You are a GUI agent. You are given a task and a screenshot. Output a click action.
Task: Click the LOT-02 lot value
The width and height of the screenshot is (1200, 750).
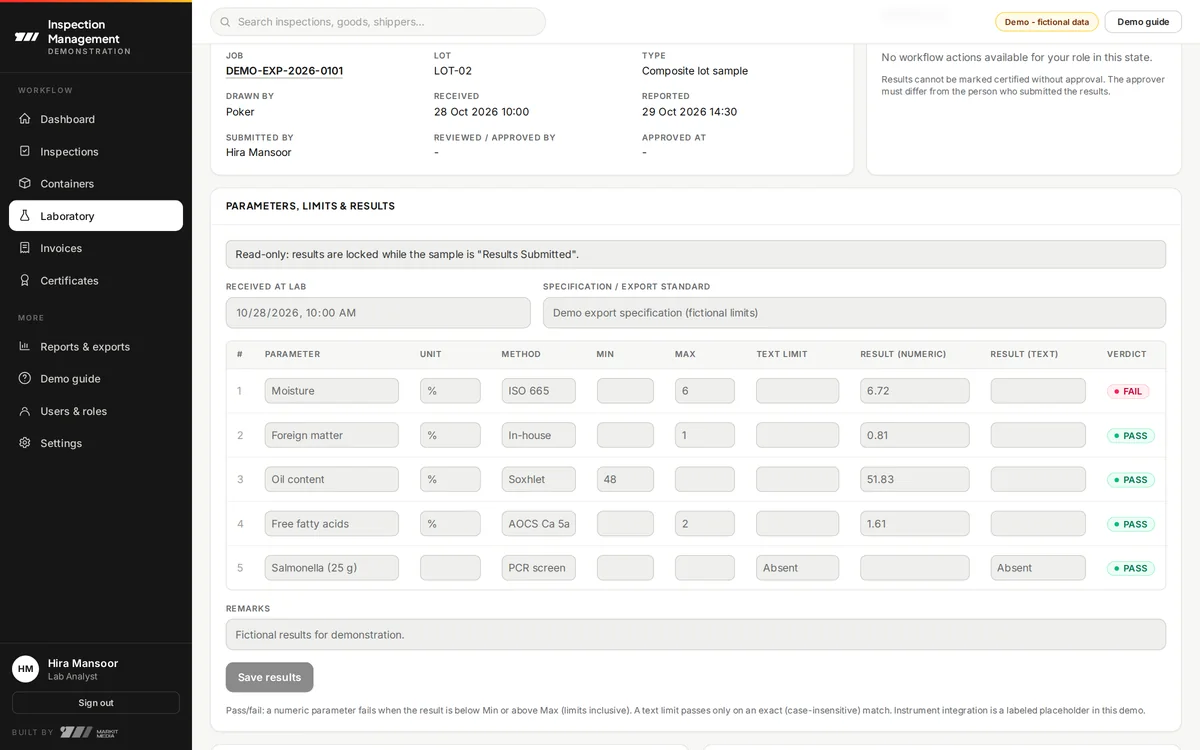453,71
